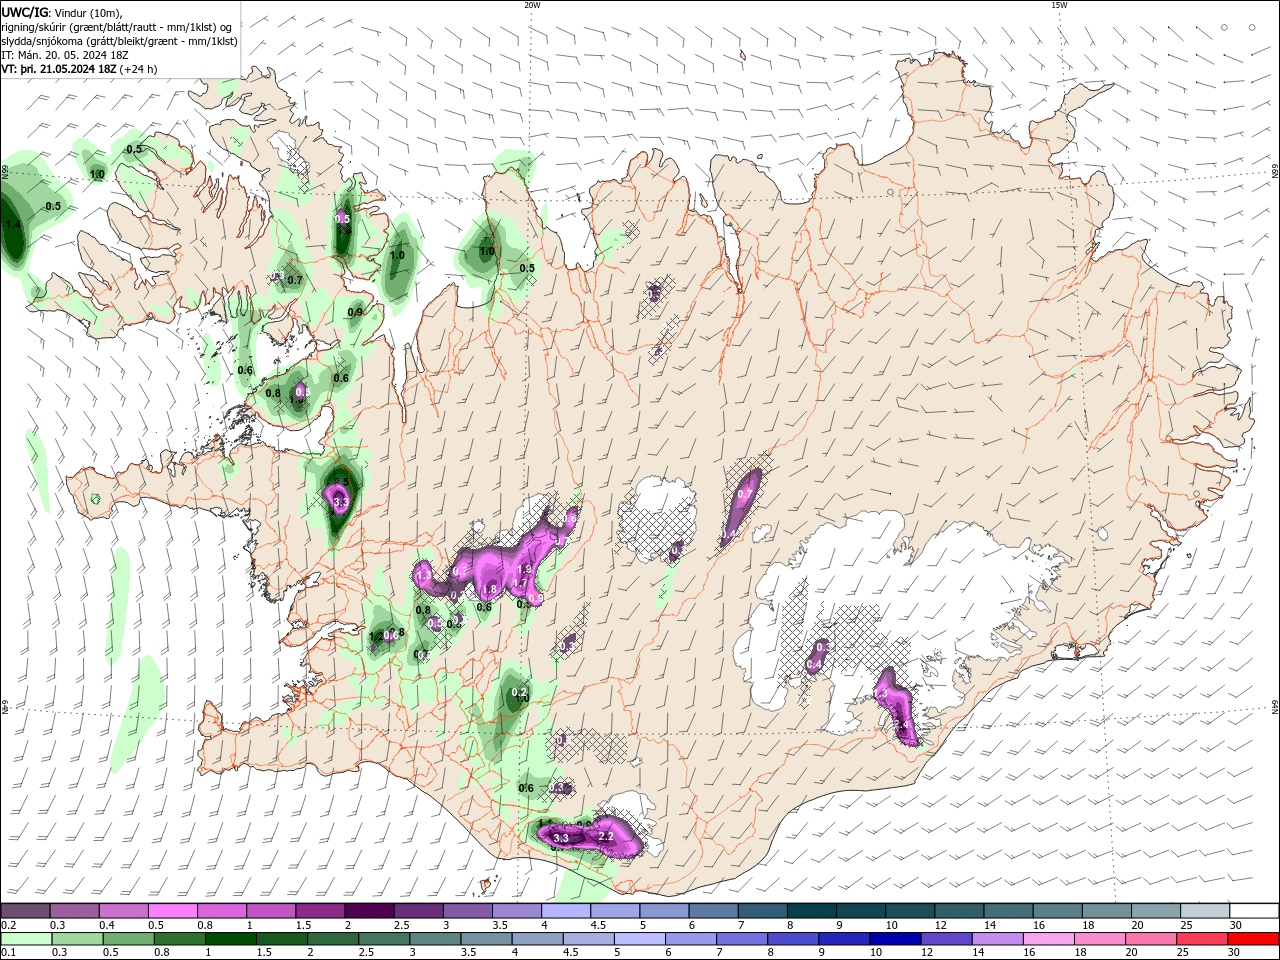
Task: Select the green 0.5–0.8 lower legend swatch
Action: (128, 939)
